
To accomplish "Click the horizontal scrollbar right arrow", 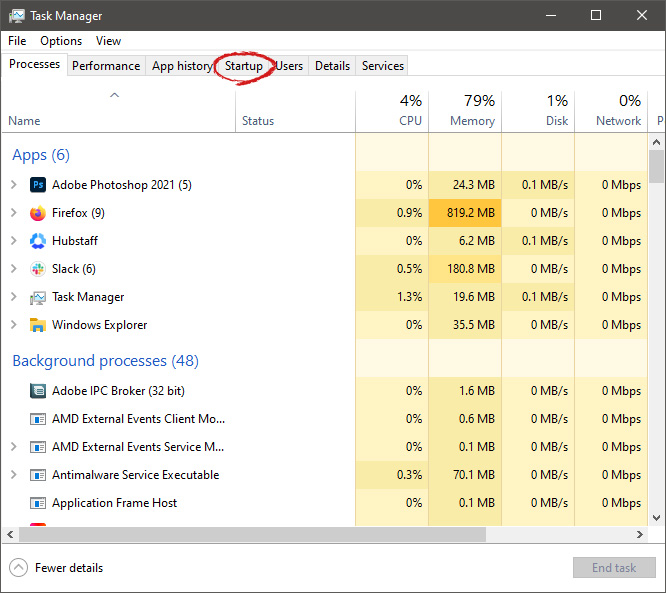I will click(x=640, y=534).
